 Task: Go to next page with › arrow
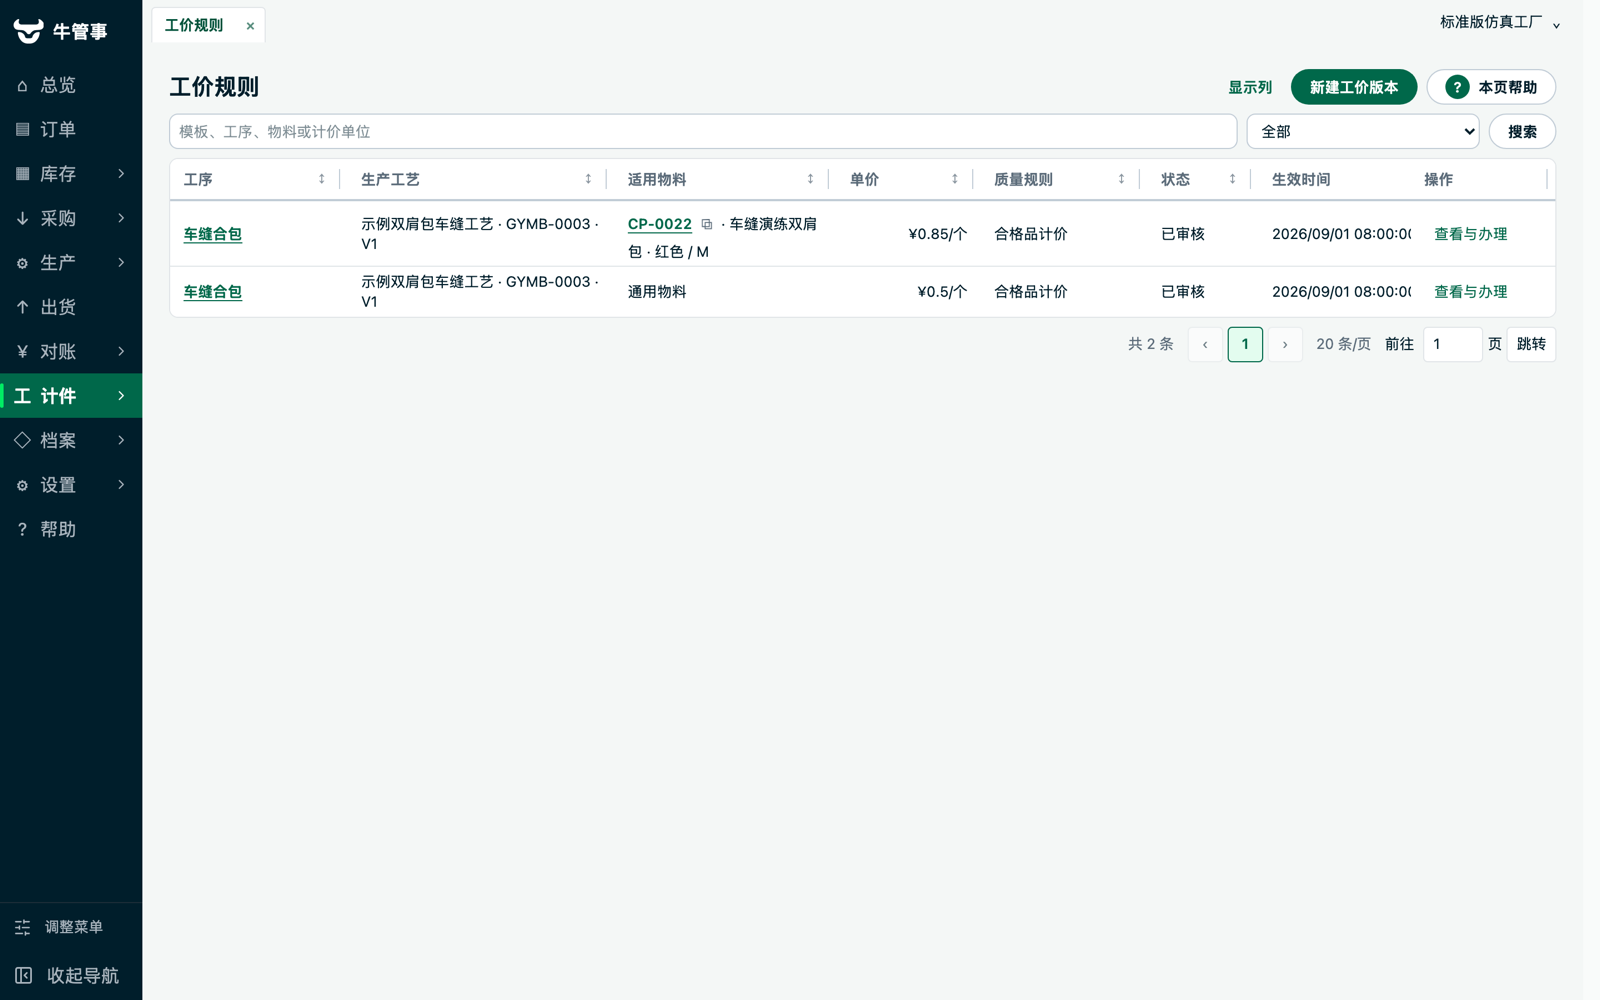pyautogui.click(x=1285, y=344)
